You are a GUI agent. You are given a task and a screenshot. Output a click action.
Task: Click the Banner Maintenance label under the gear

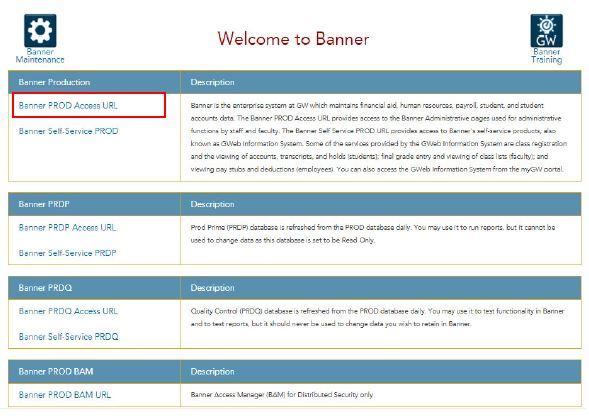coord(40,56)
